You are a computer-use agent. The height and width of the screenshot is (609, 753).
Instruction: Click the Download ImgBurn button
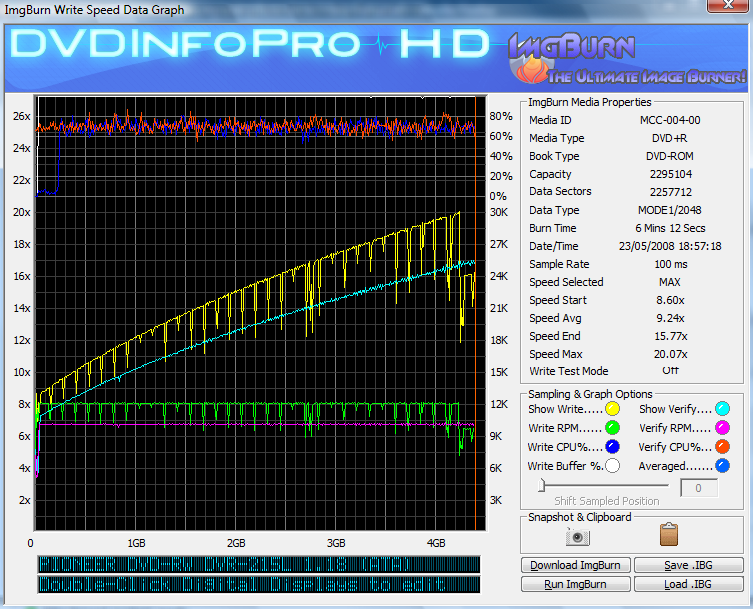pyautogui.click(x=575, y=565)
